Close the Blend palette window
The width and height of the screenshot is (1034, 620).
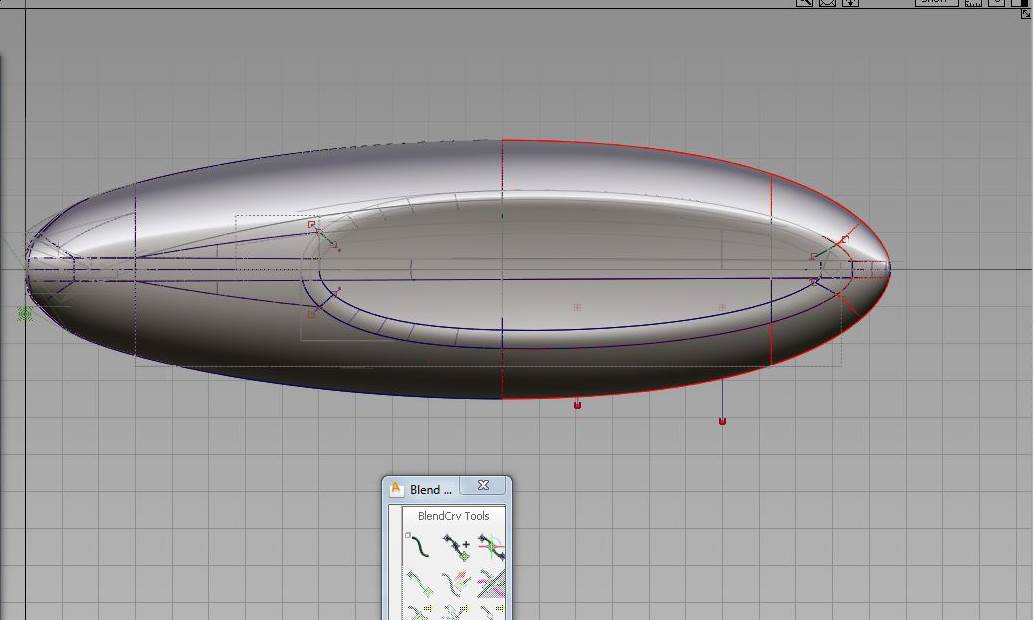tap(484, 486)
